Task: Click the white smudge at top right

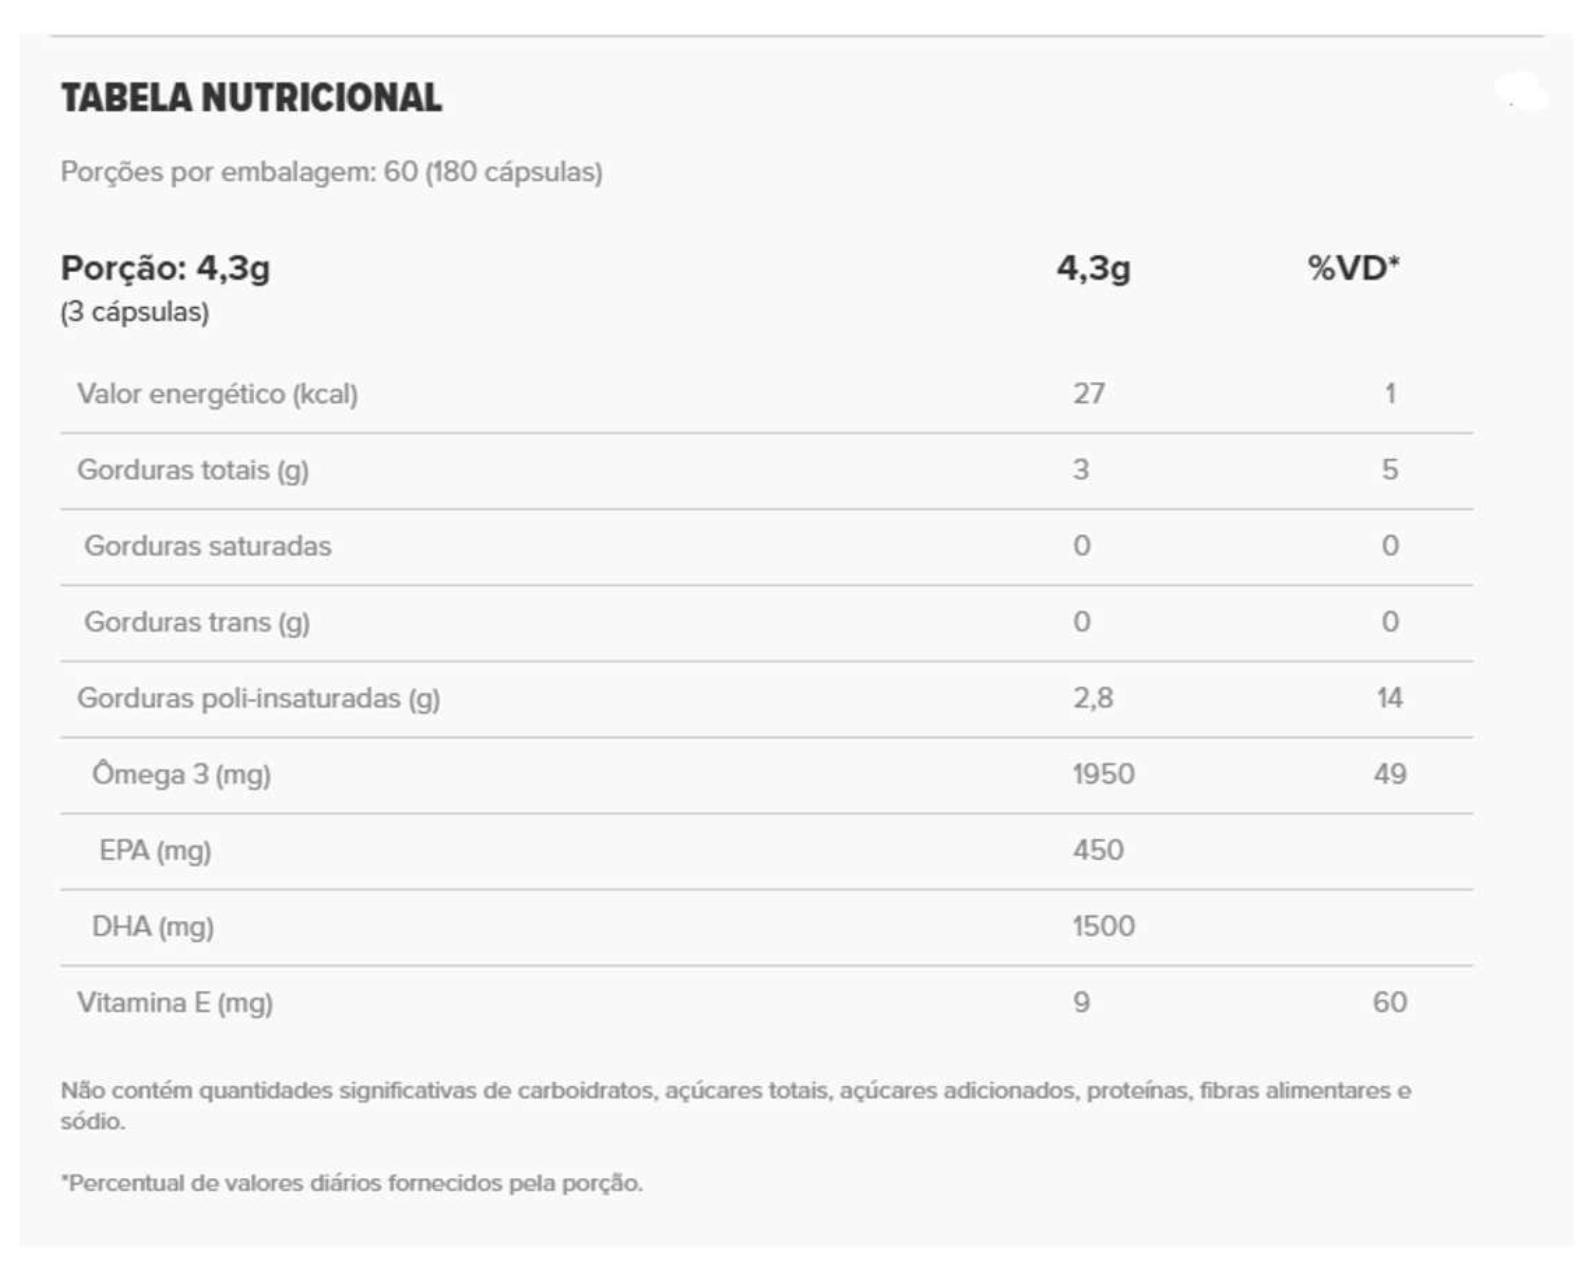Action: point(1522,93)
